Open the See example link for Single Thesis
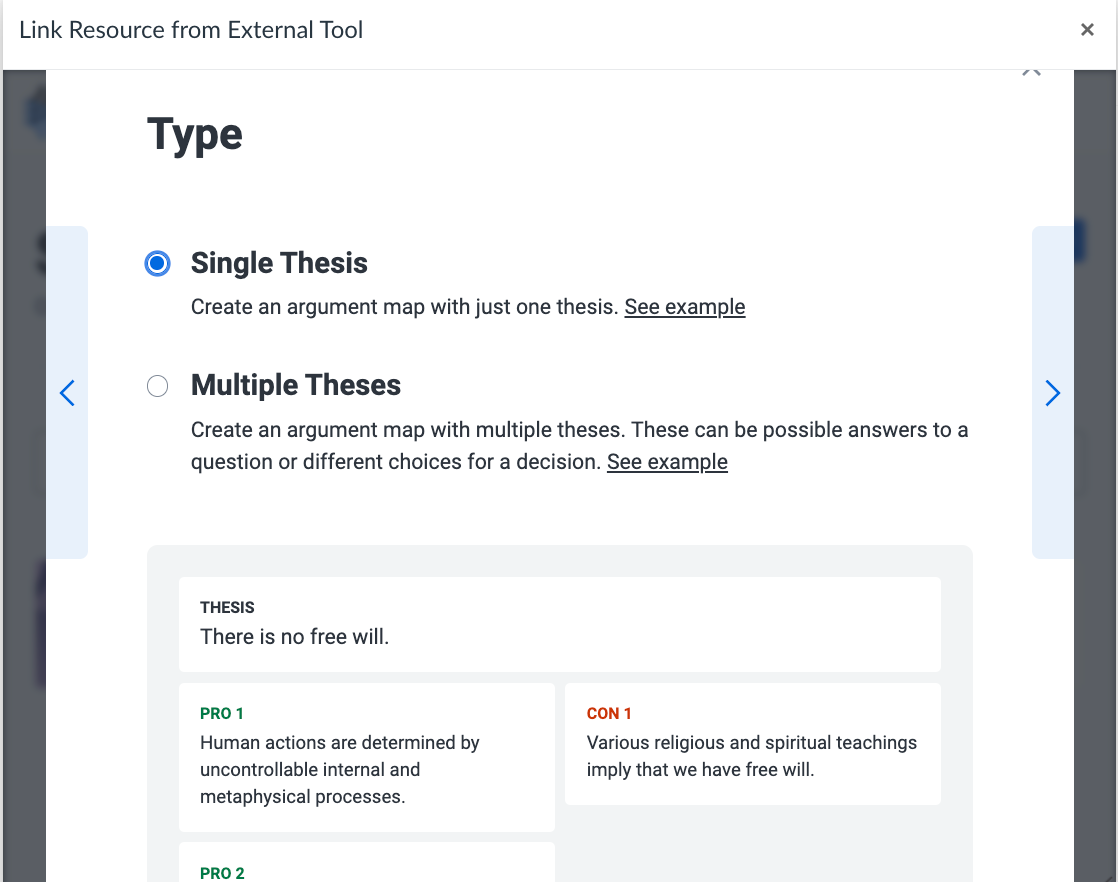1118x882 pixels. (x=685, y=307)
